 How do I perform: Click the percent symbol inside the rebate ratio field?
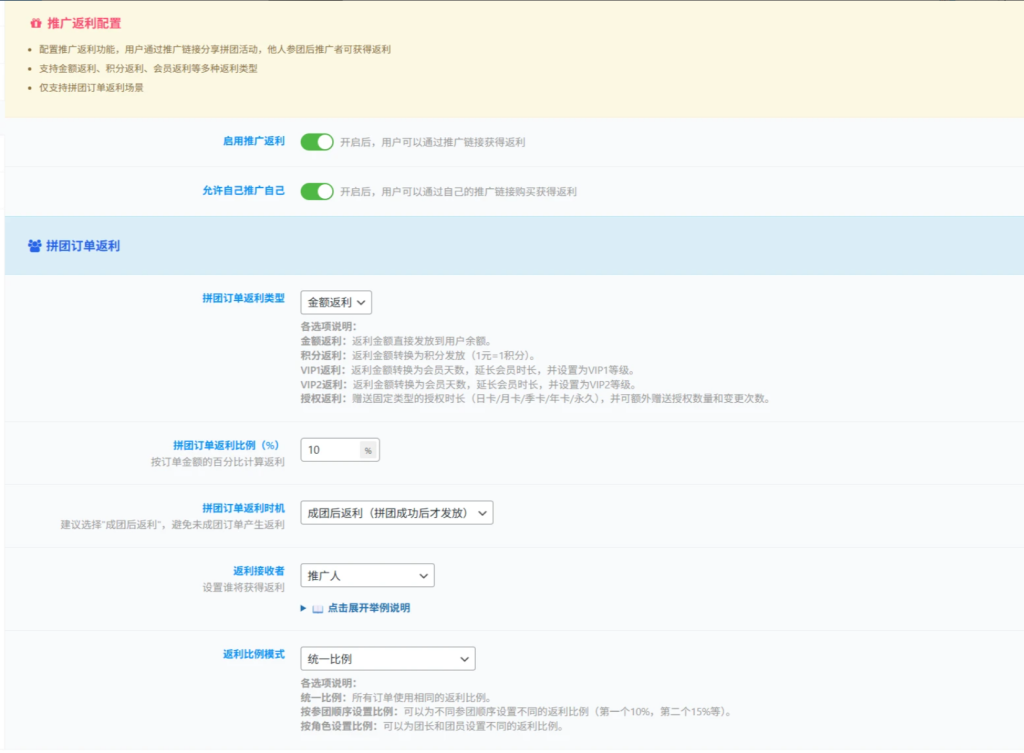tap(368, 449)
